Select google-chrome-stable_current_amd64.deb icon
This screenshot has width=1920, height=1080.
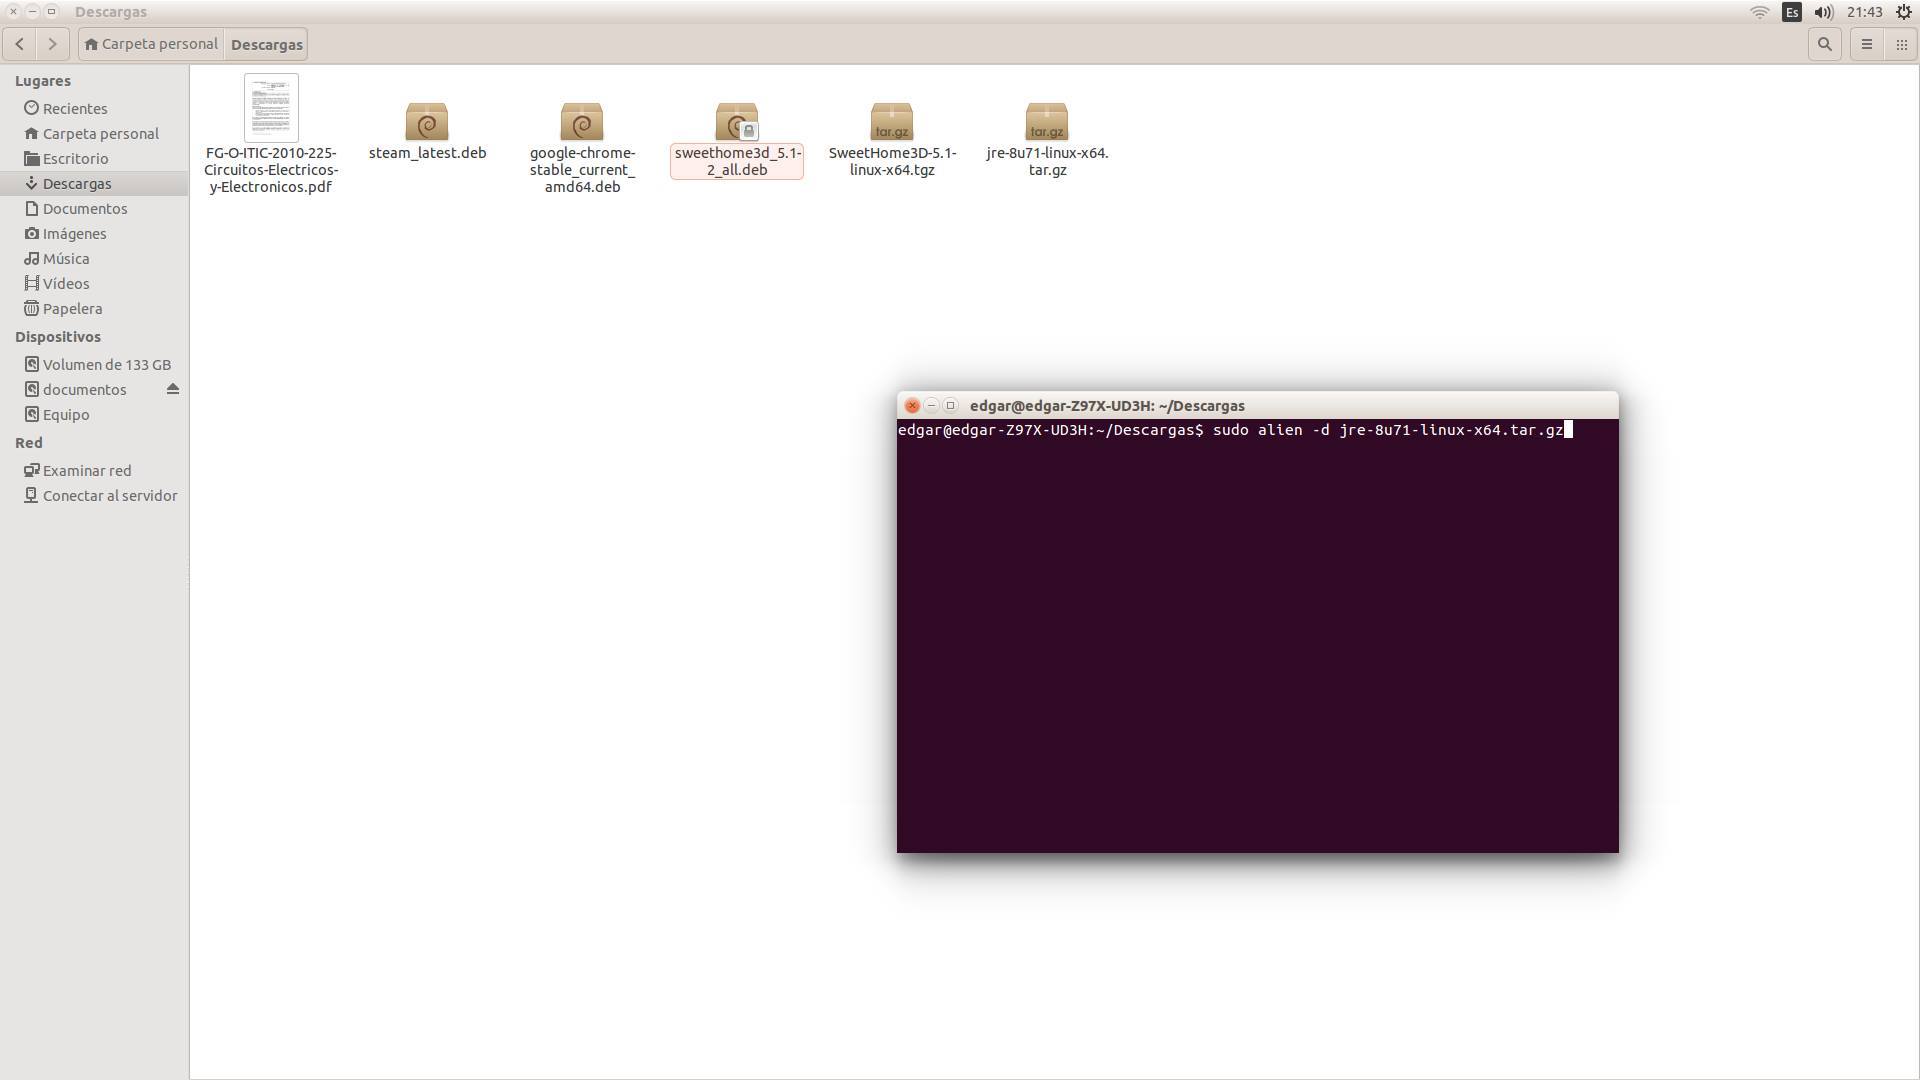[x=582, y=121]
